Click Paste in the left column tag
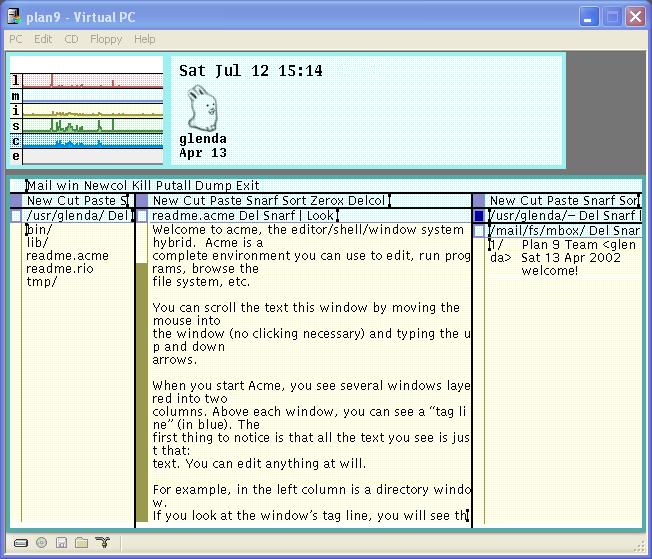This screenshot has height=559, width=652. 99,201
